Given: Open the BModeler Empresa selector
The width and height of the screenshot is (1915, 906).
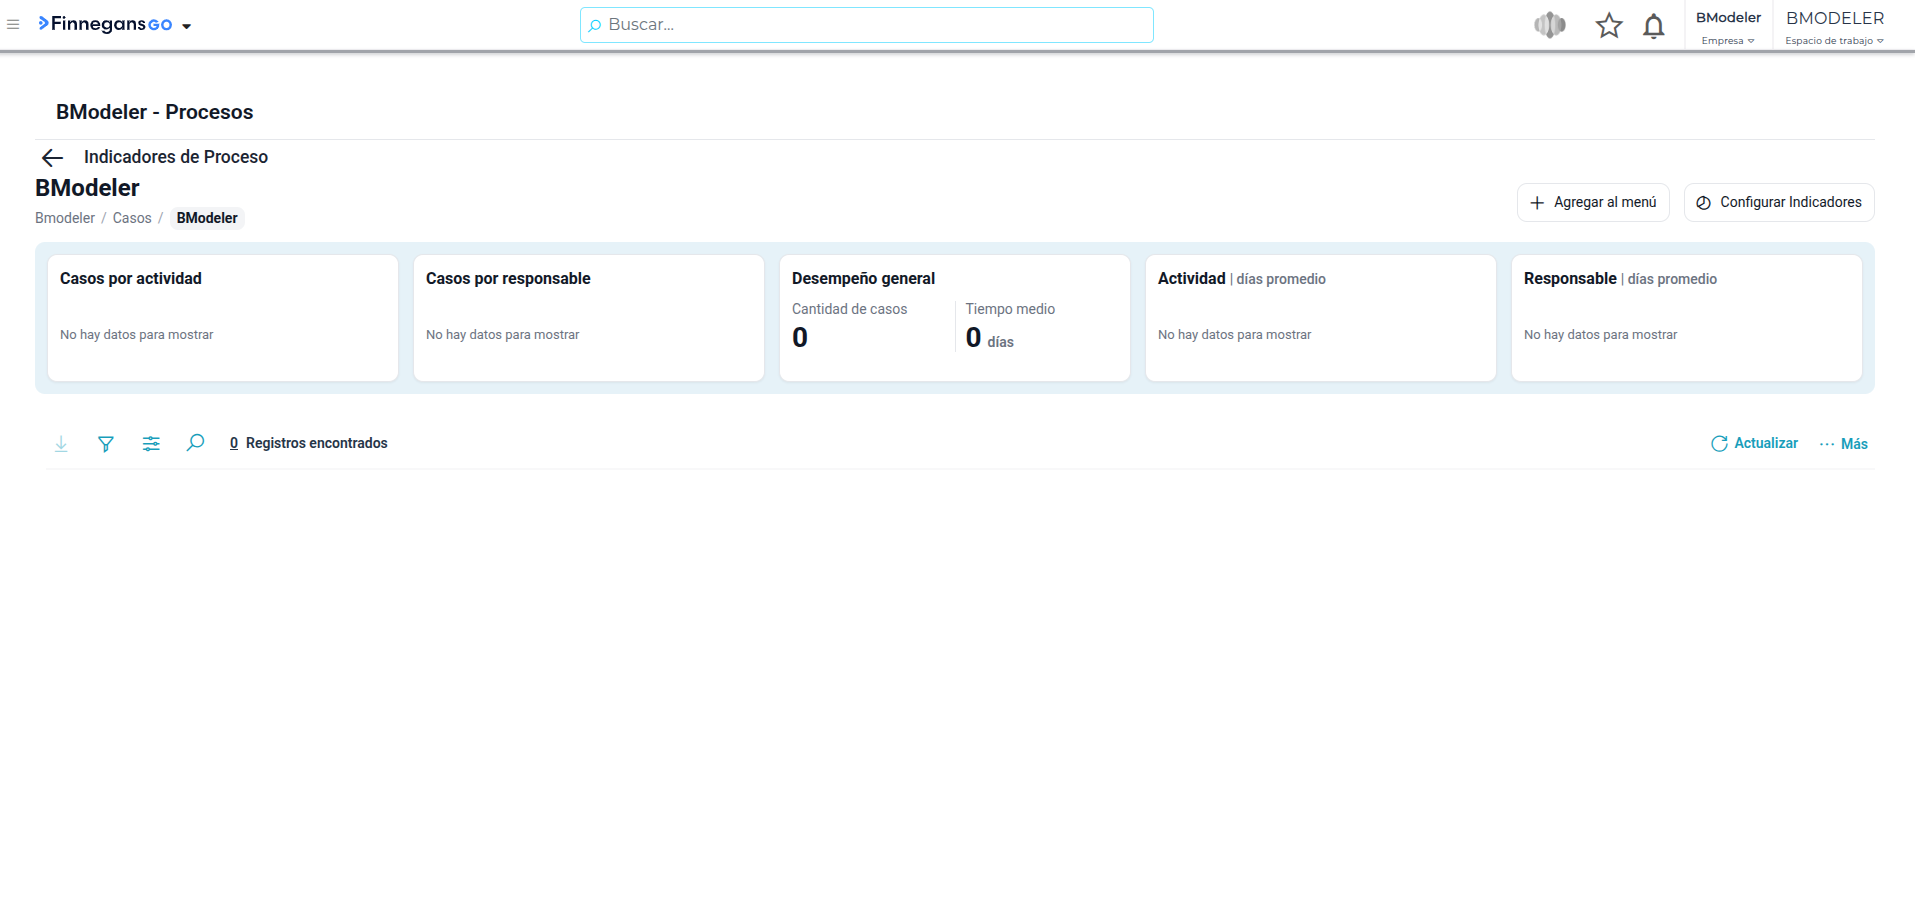Looking at the screenshot, I should [x=1728, y=27].
